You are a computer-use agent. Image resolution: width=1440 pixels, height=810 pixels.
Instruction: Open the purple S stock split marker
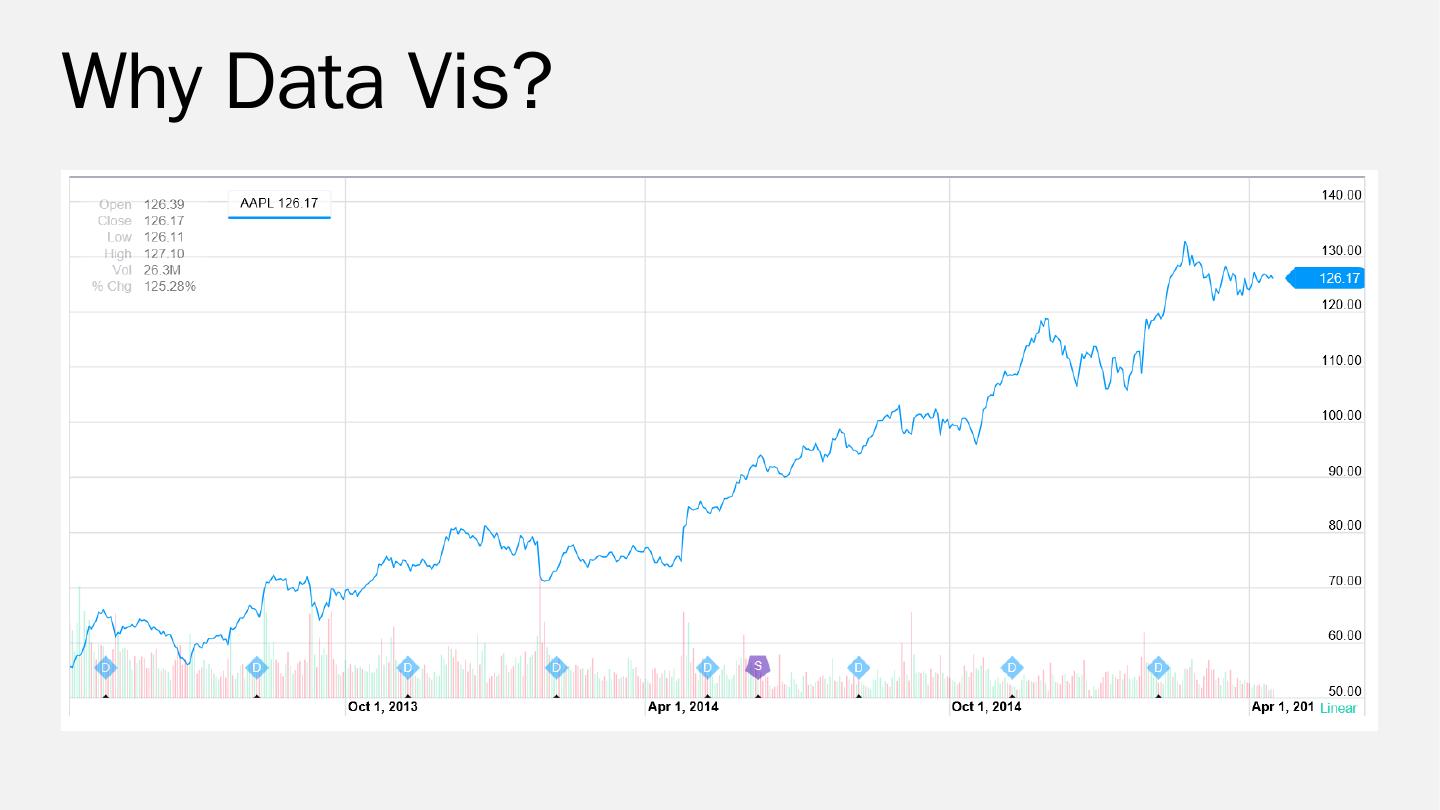tap(758, 666)
